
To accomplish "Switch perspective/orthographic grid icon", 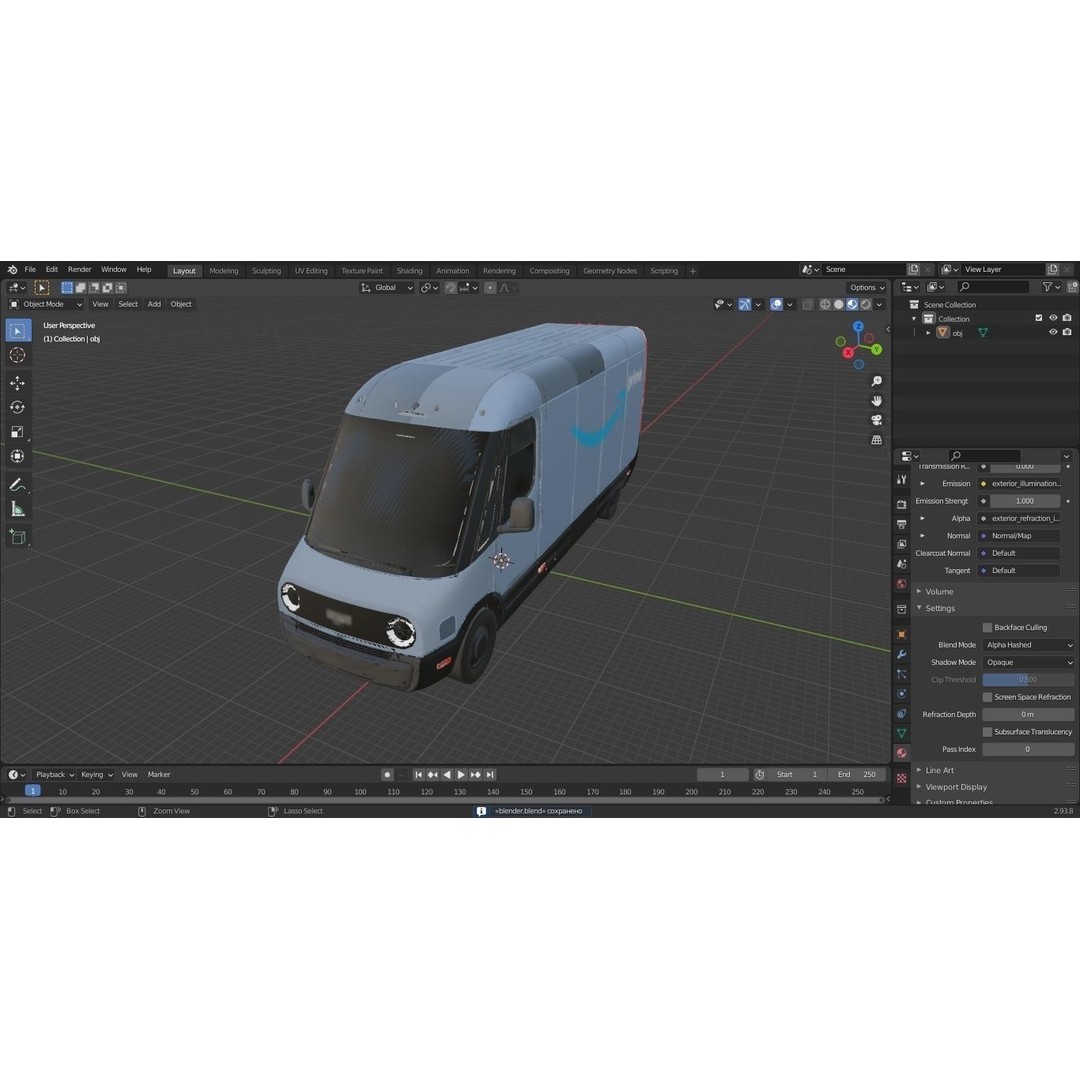I will coord(876,439).
